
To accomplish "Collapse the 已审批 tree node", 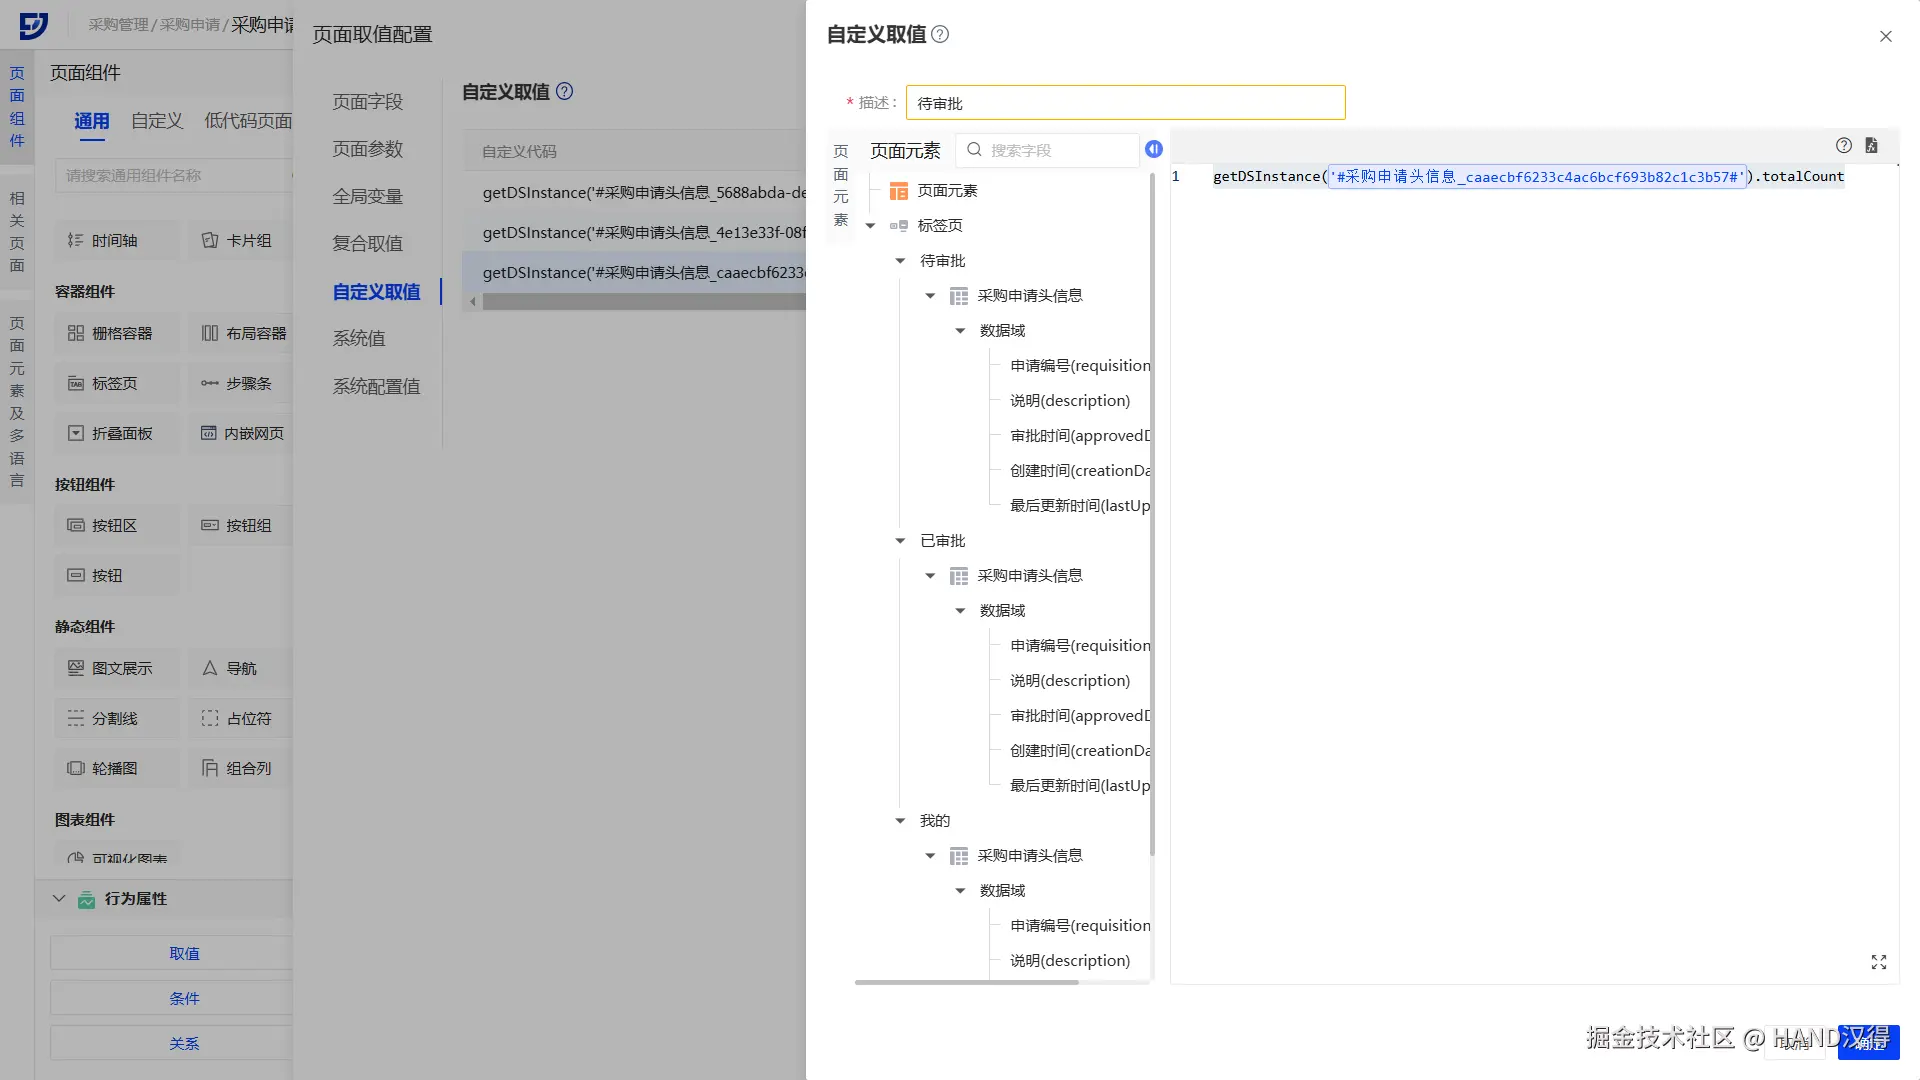I will click(x=900, y=541).
